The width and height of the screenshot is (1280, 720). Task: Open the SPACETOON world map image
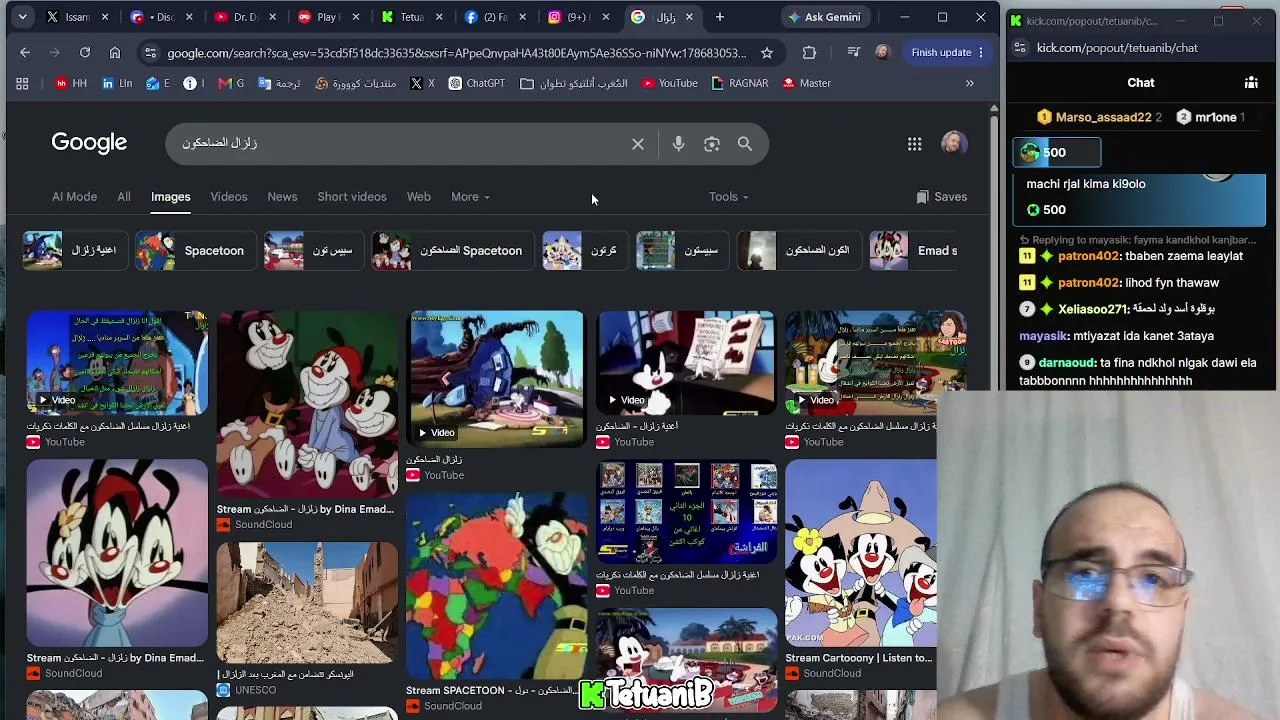(x=496, y=586)
